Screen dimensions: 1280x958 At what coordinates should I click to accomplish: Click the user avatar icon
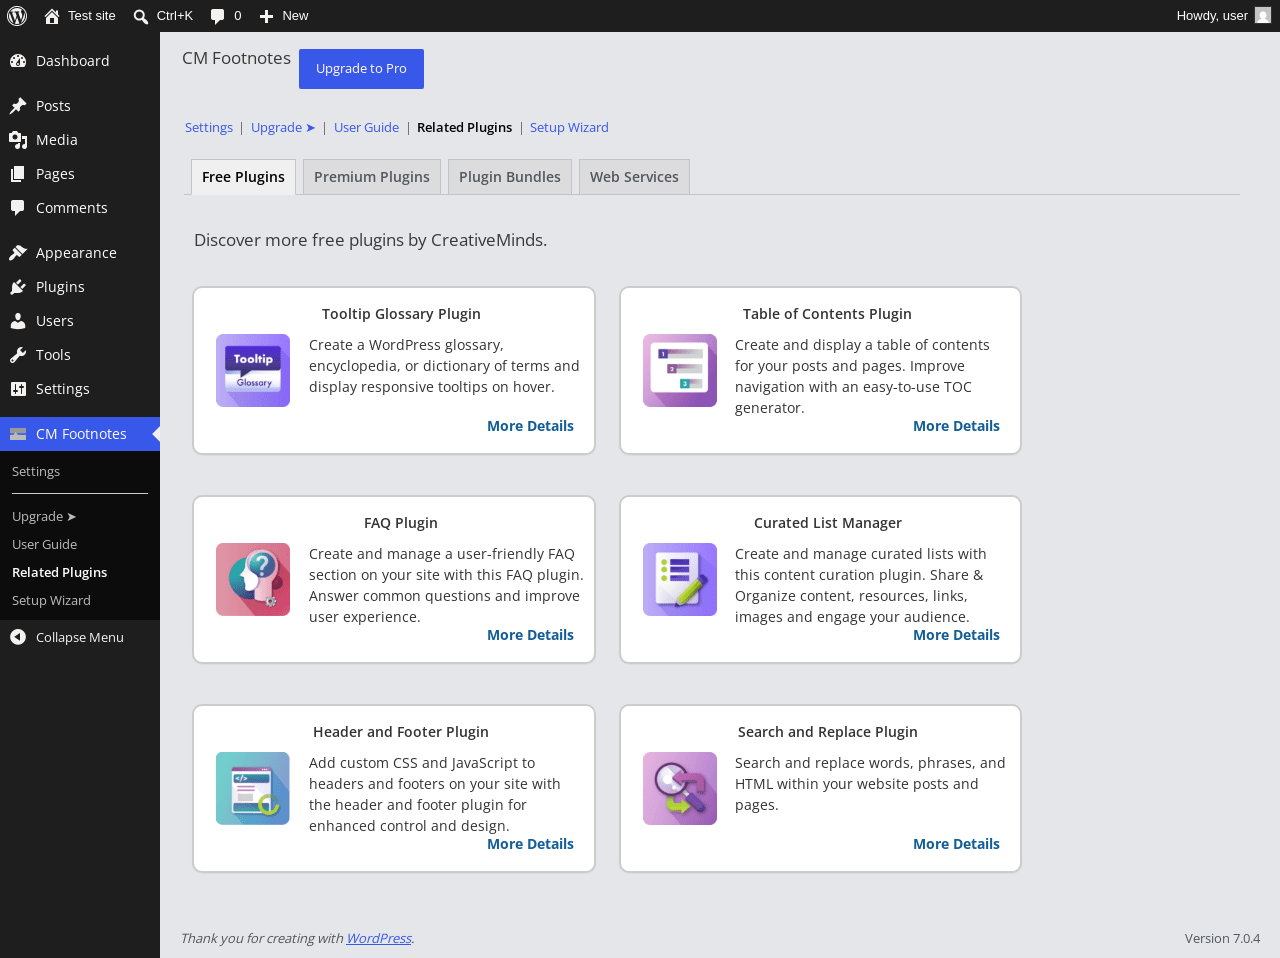(x=1263, y=15)
